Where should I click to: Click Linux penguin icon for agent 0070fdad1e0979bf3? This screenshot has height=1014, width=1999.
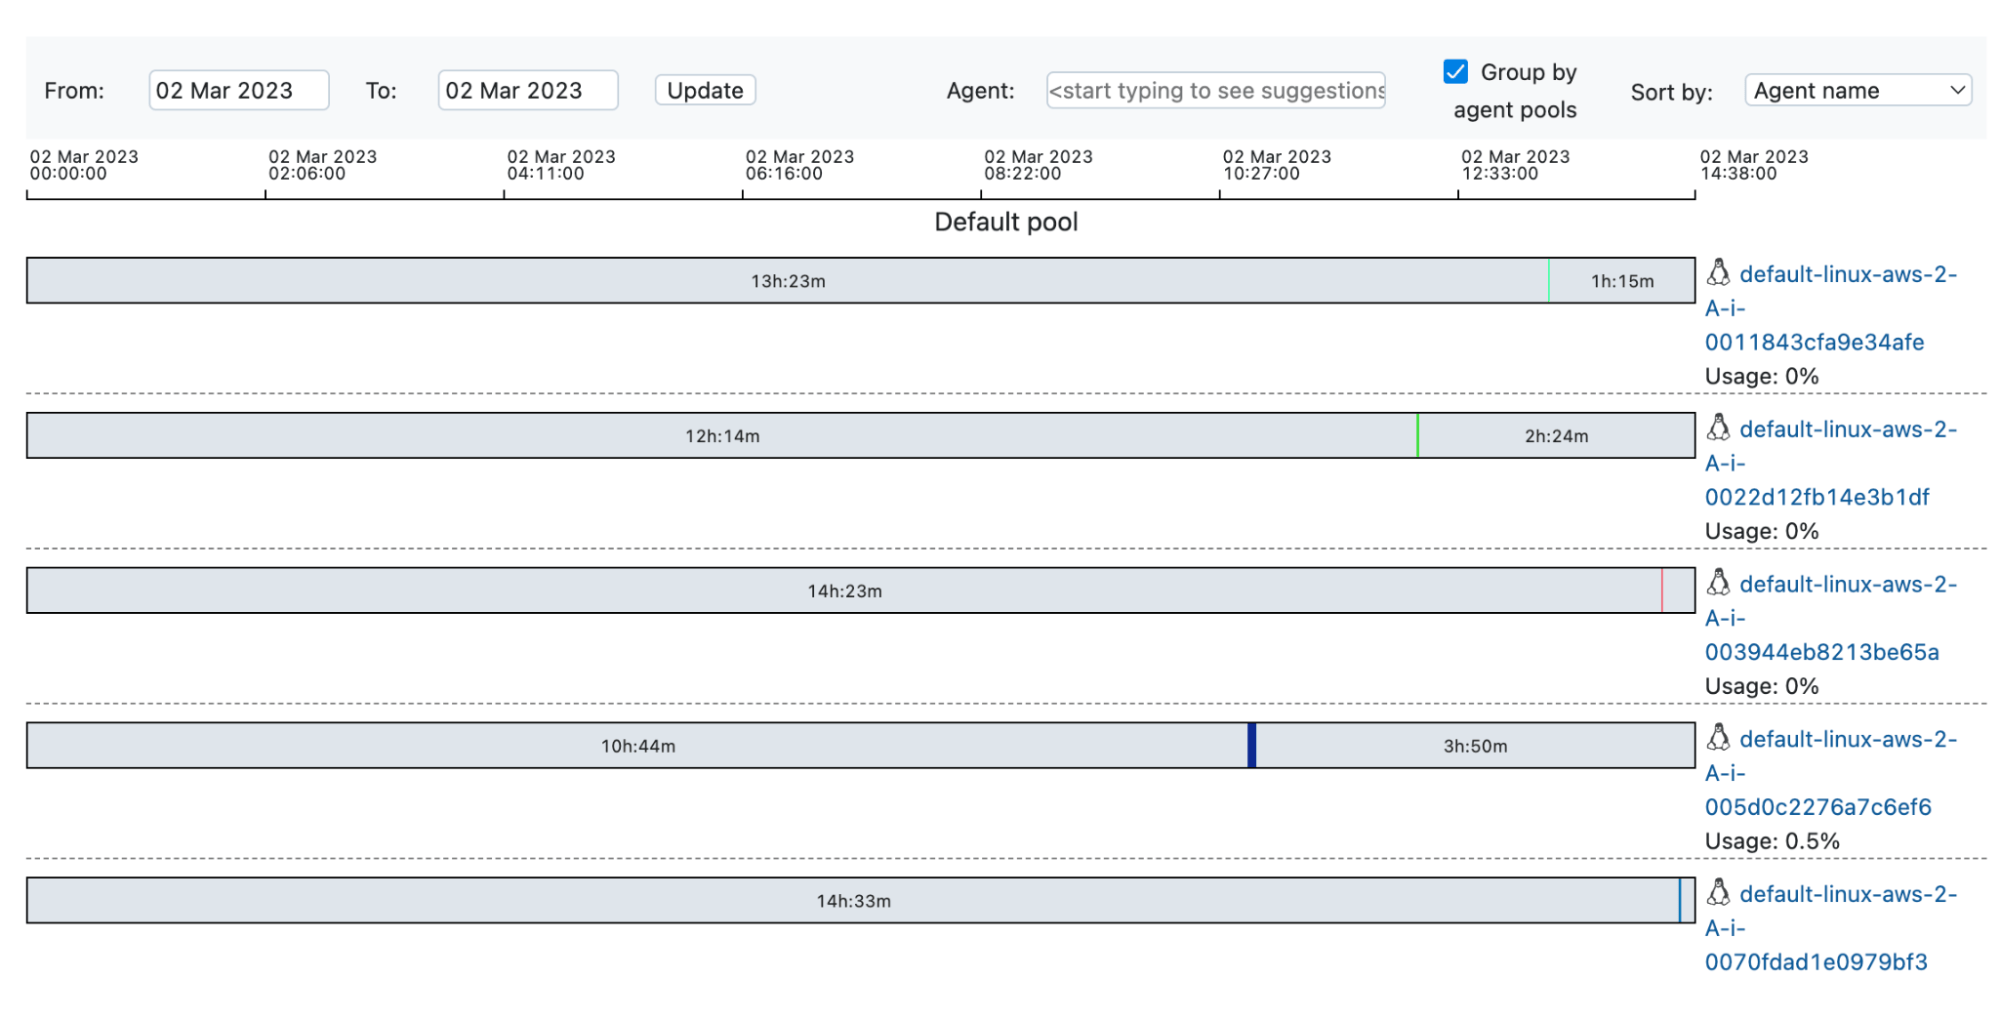1718,892
